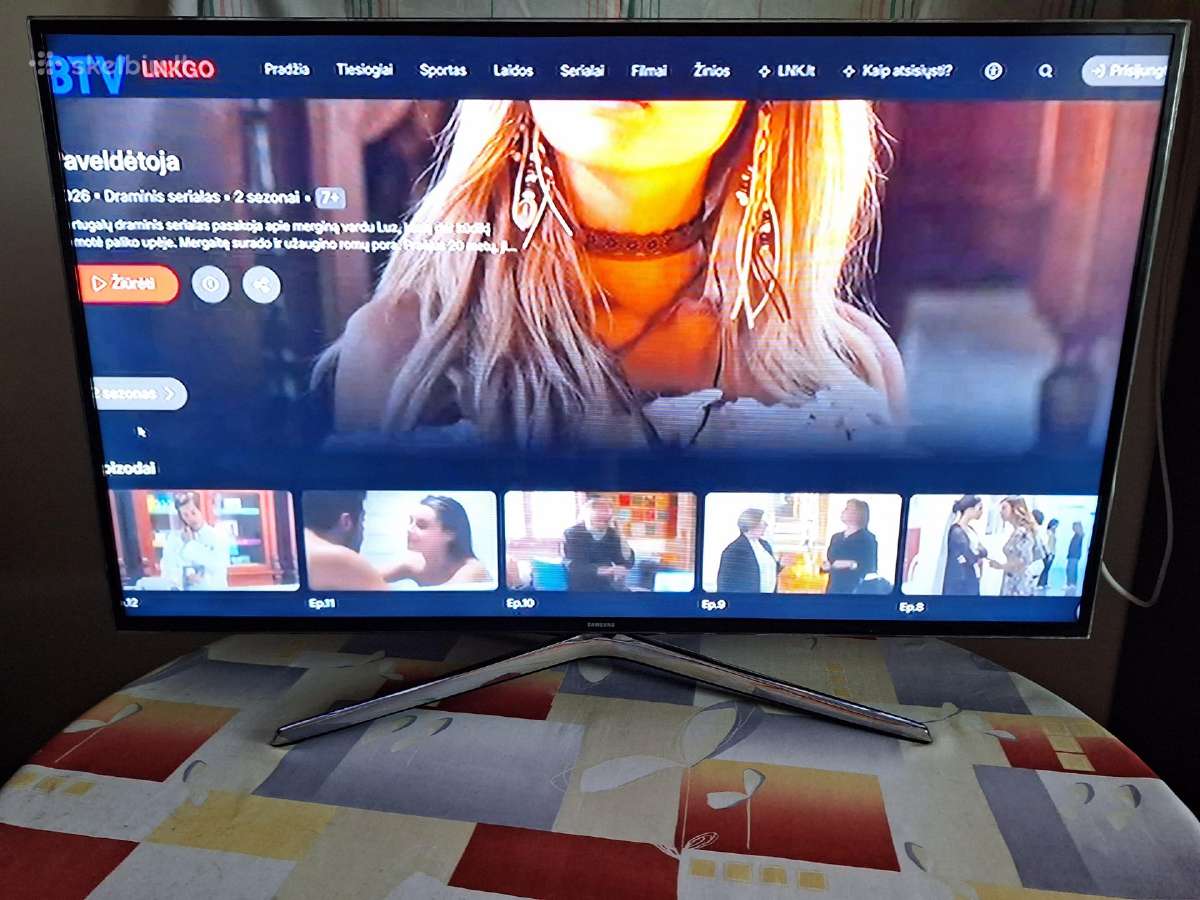The height and width of the screenshot is (900, 1200).
Task: Expand the sezonas selector chevron
Action: (x=170, y=394)
